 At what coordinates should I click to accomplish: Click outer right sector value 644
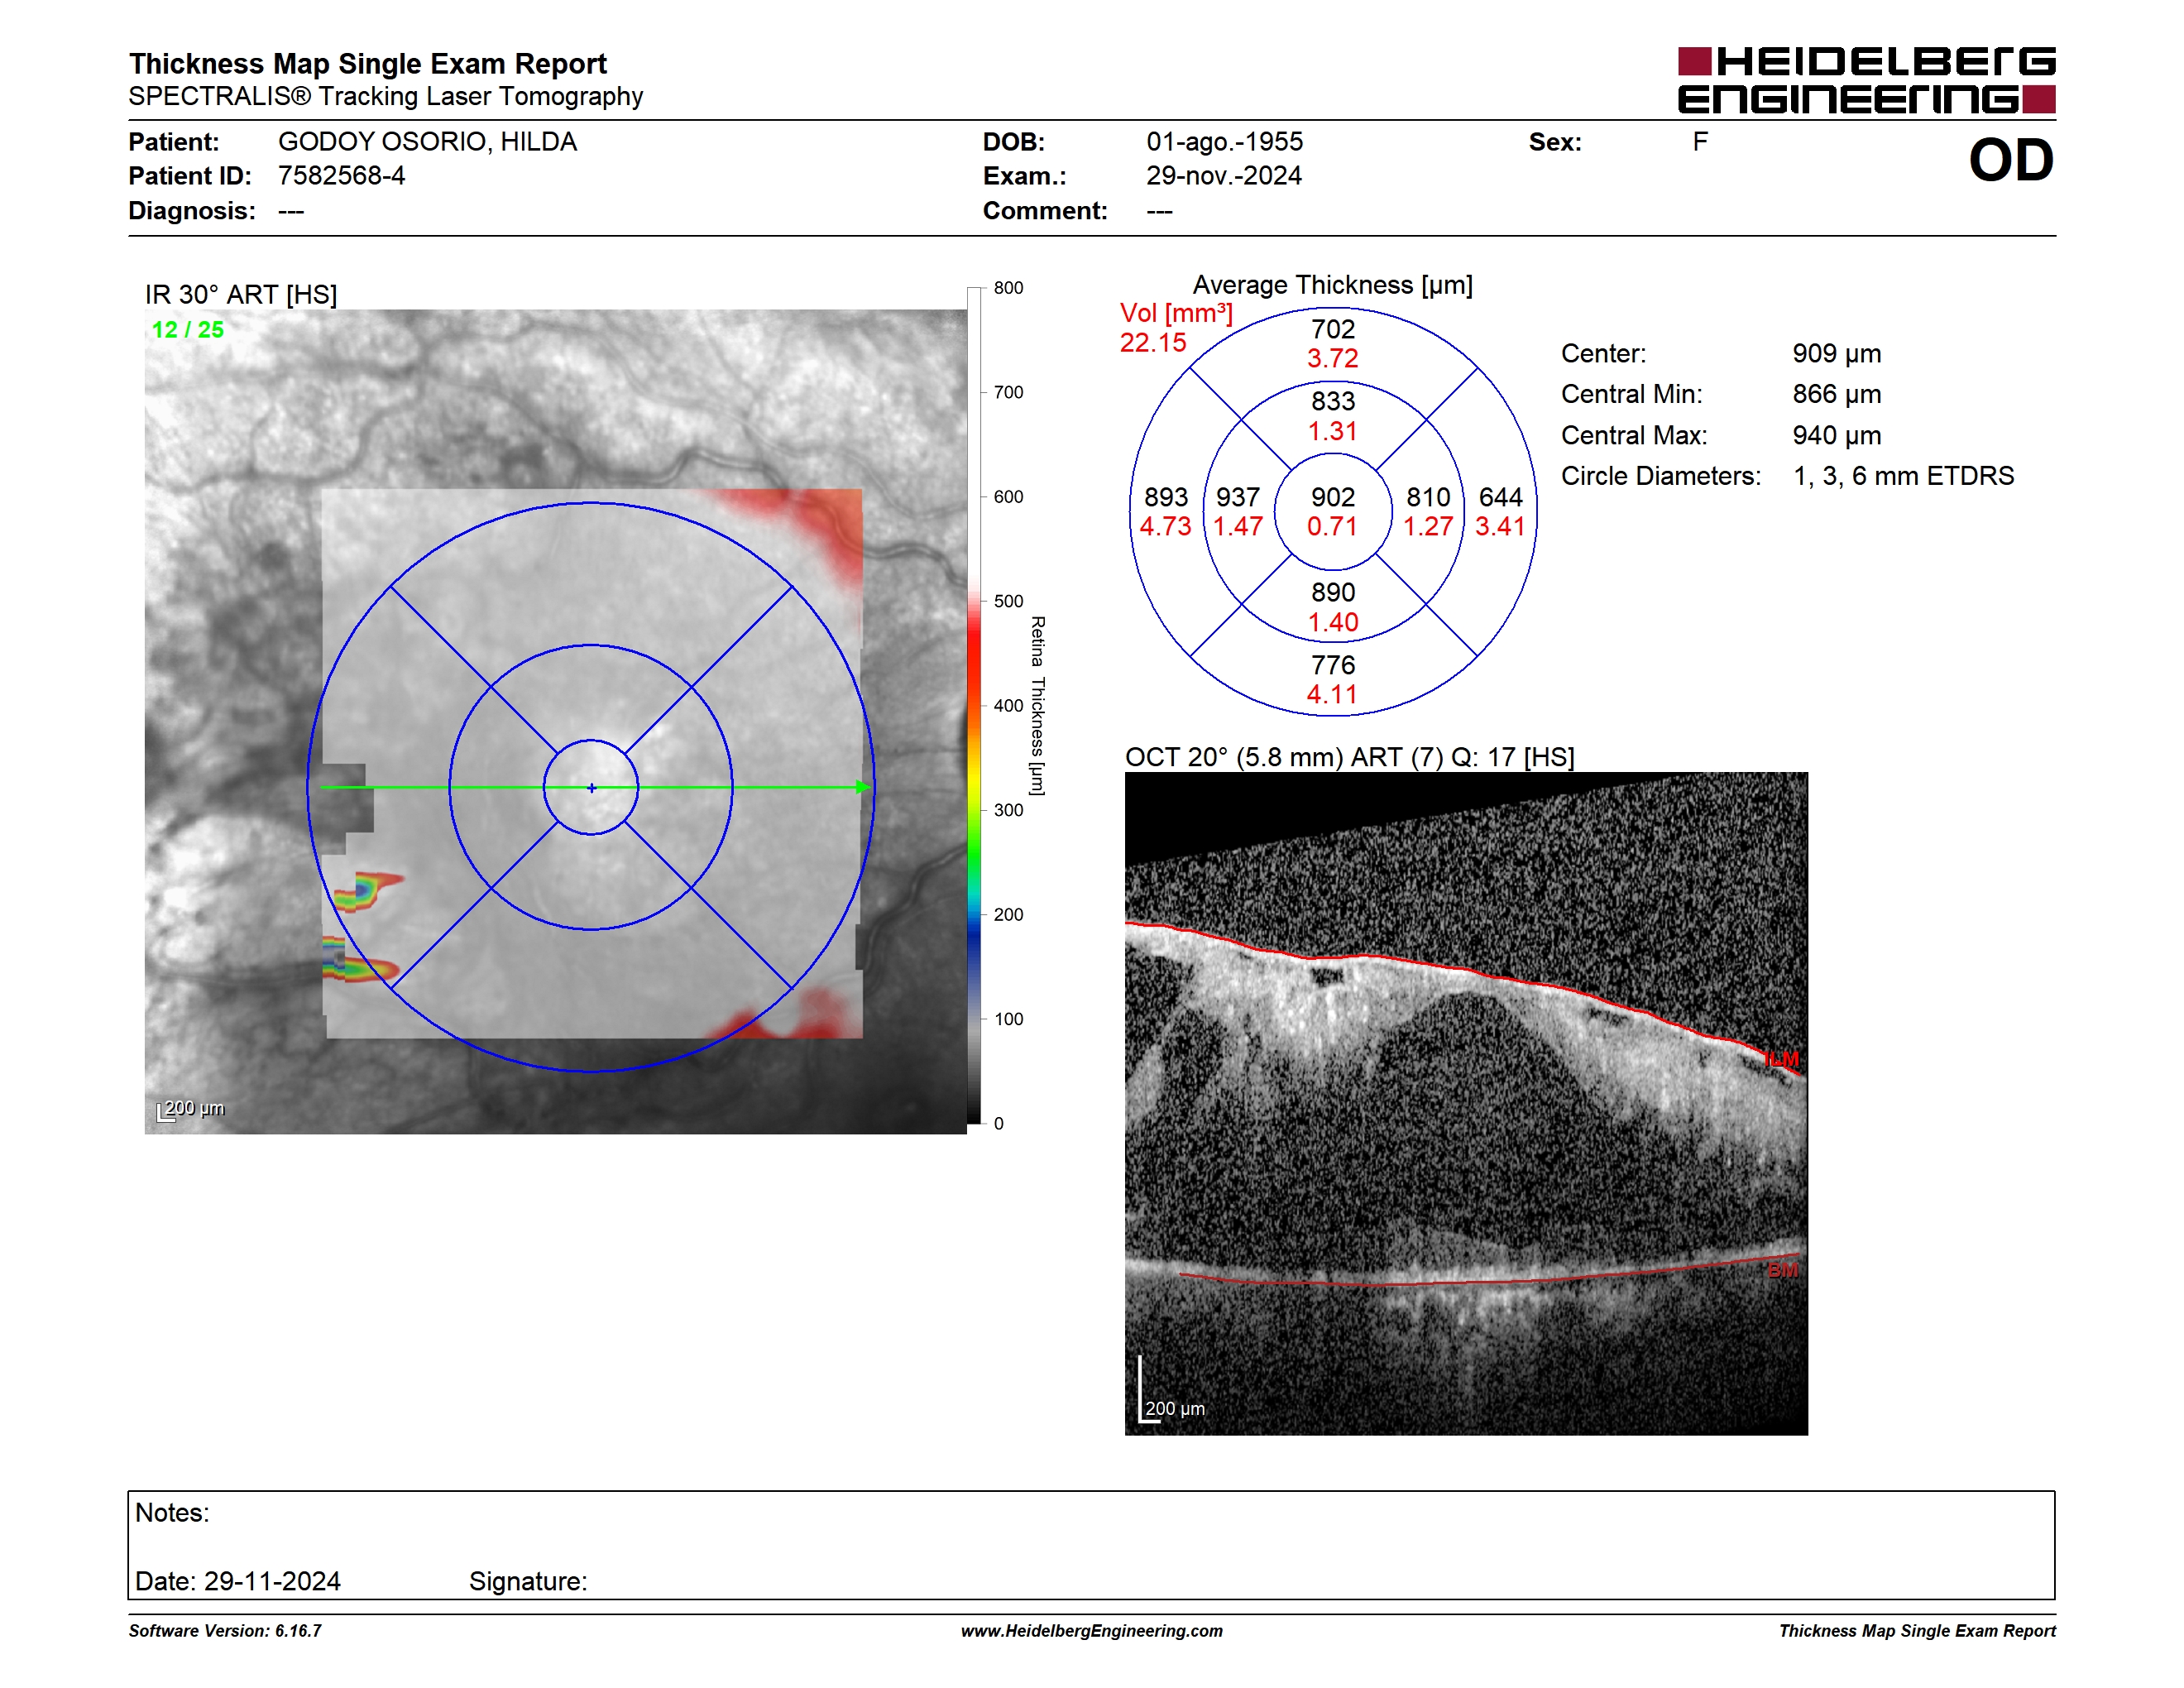pos(1500,497)
